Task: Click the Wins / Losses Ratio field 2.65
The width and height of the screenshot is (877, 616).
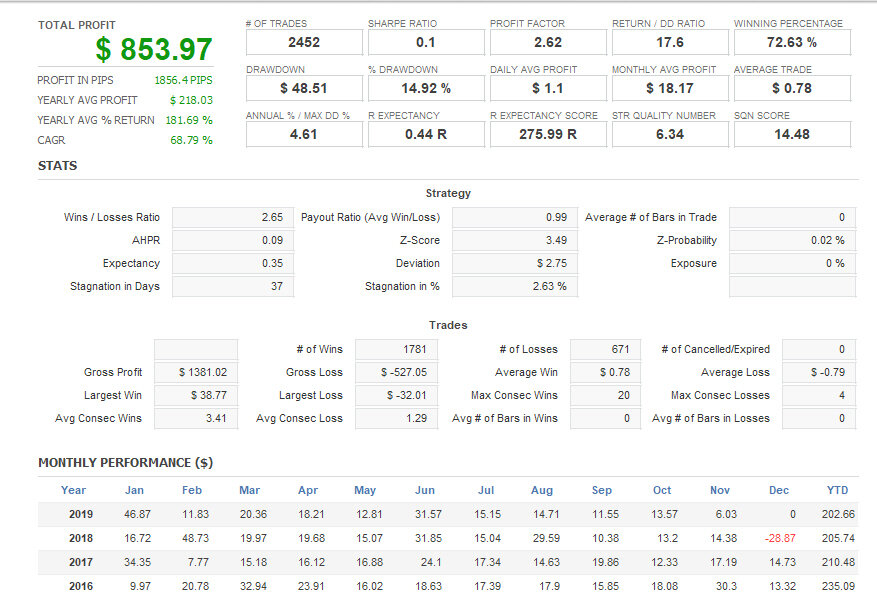Action: pyautogui.click(x=233, y=217)
